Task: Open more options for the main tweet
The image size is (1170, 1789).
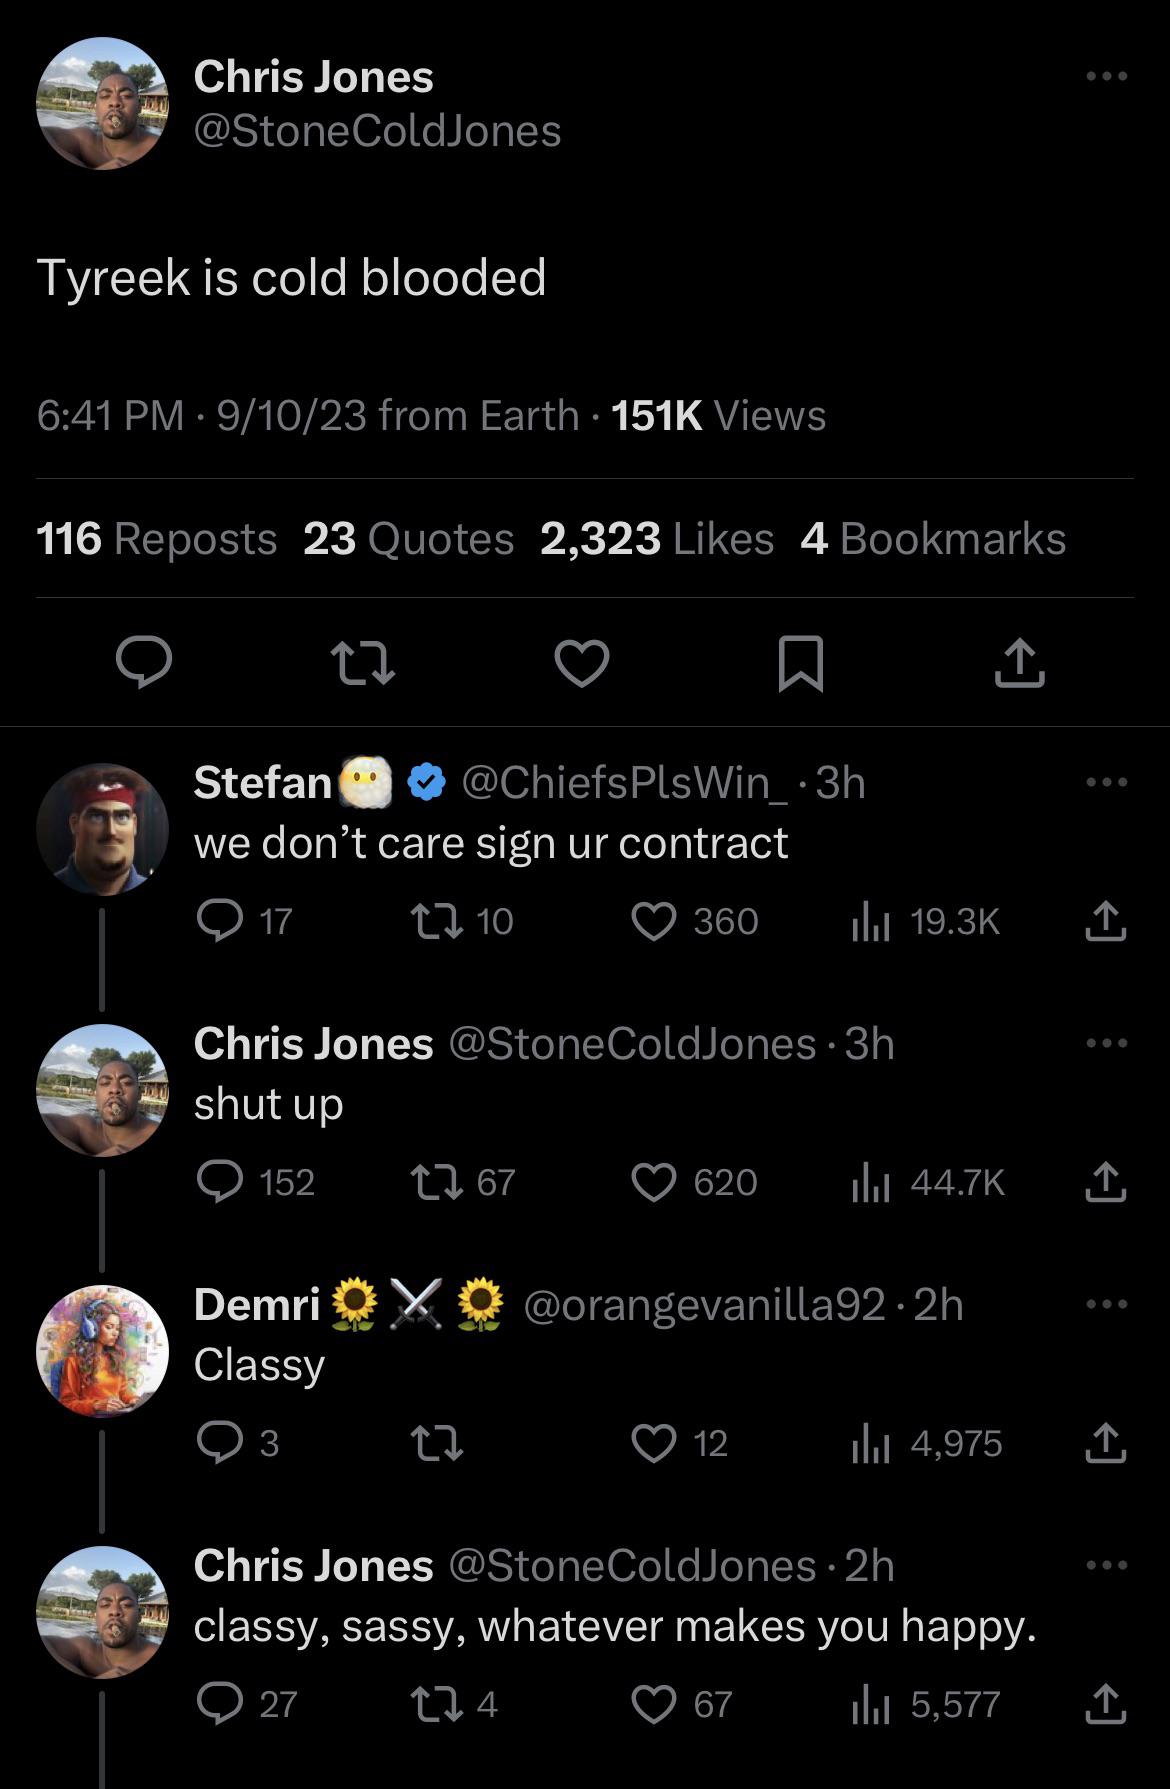Action: 1107,77
